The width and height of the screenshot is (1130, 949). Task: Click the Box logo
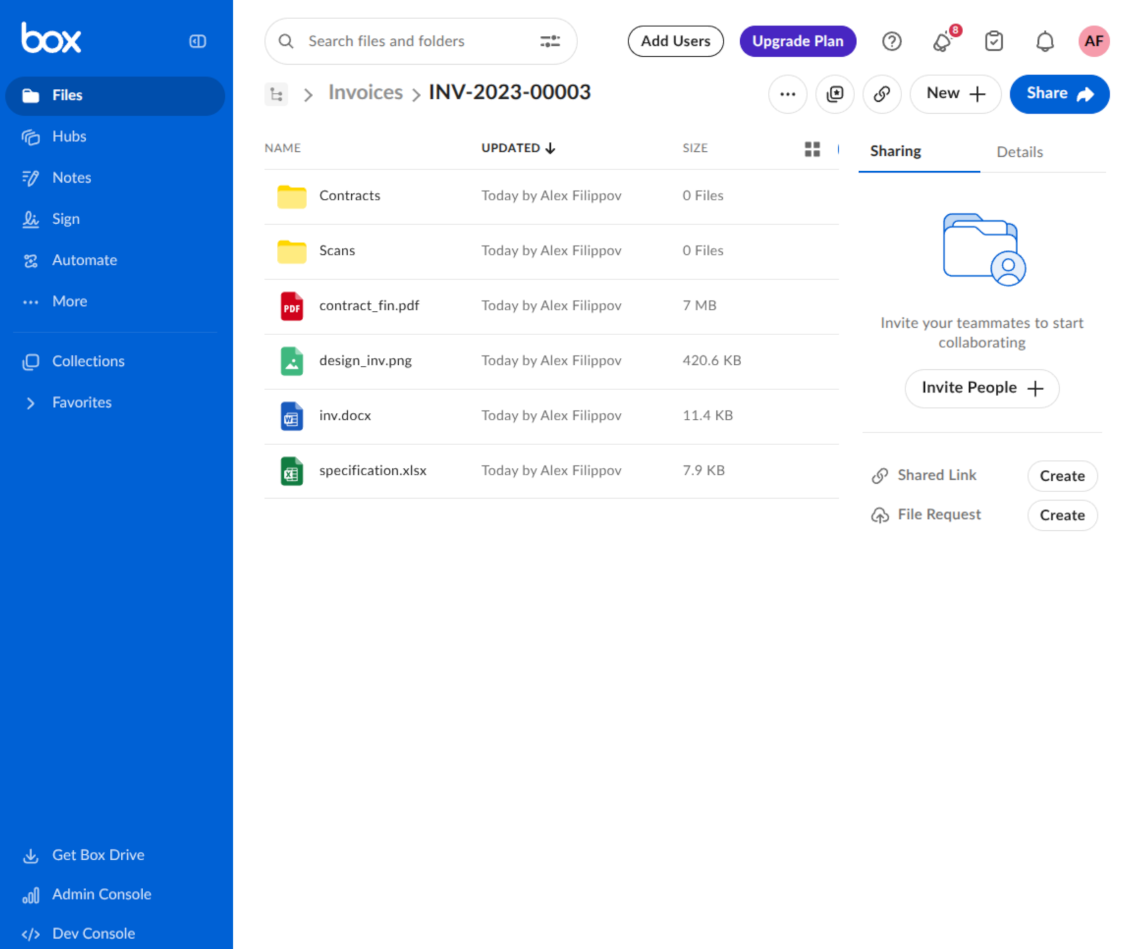click(50, 38)
